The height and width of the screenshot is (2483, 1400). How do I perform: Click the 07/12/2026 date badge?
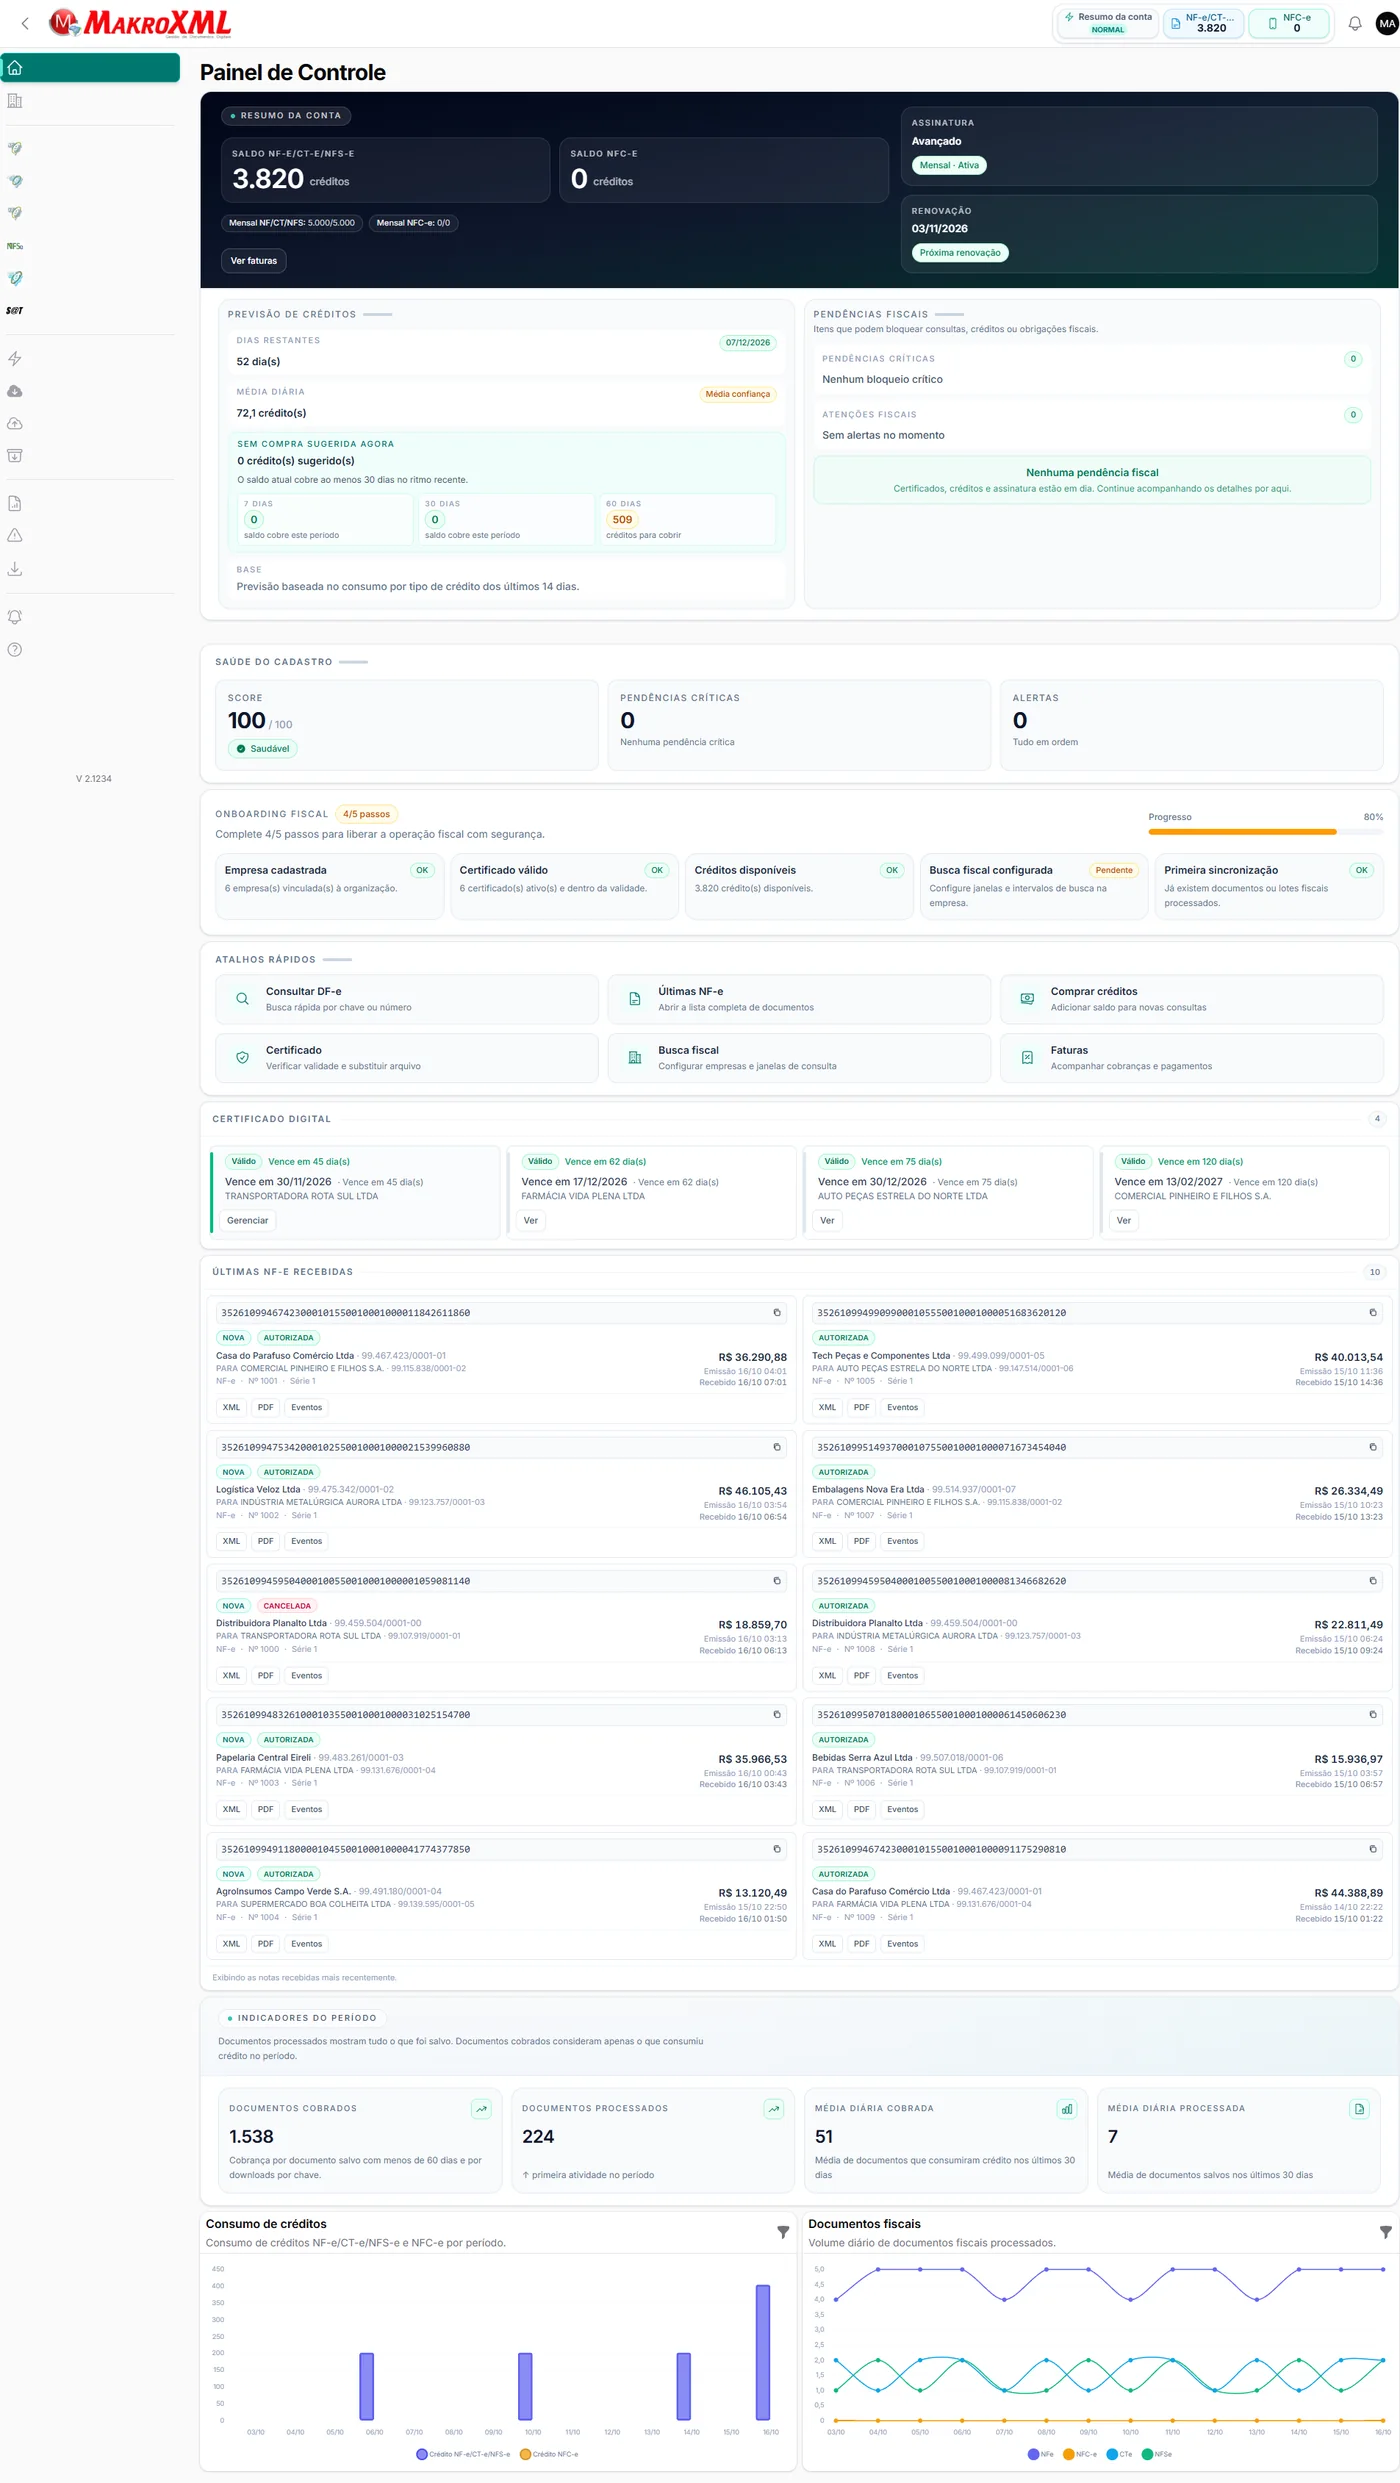tap(748, 343)
